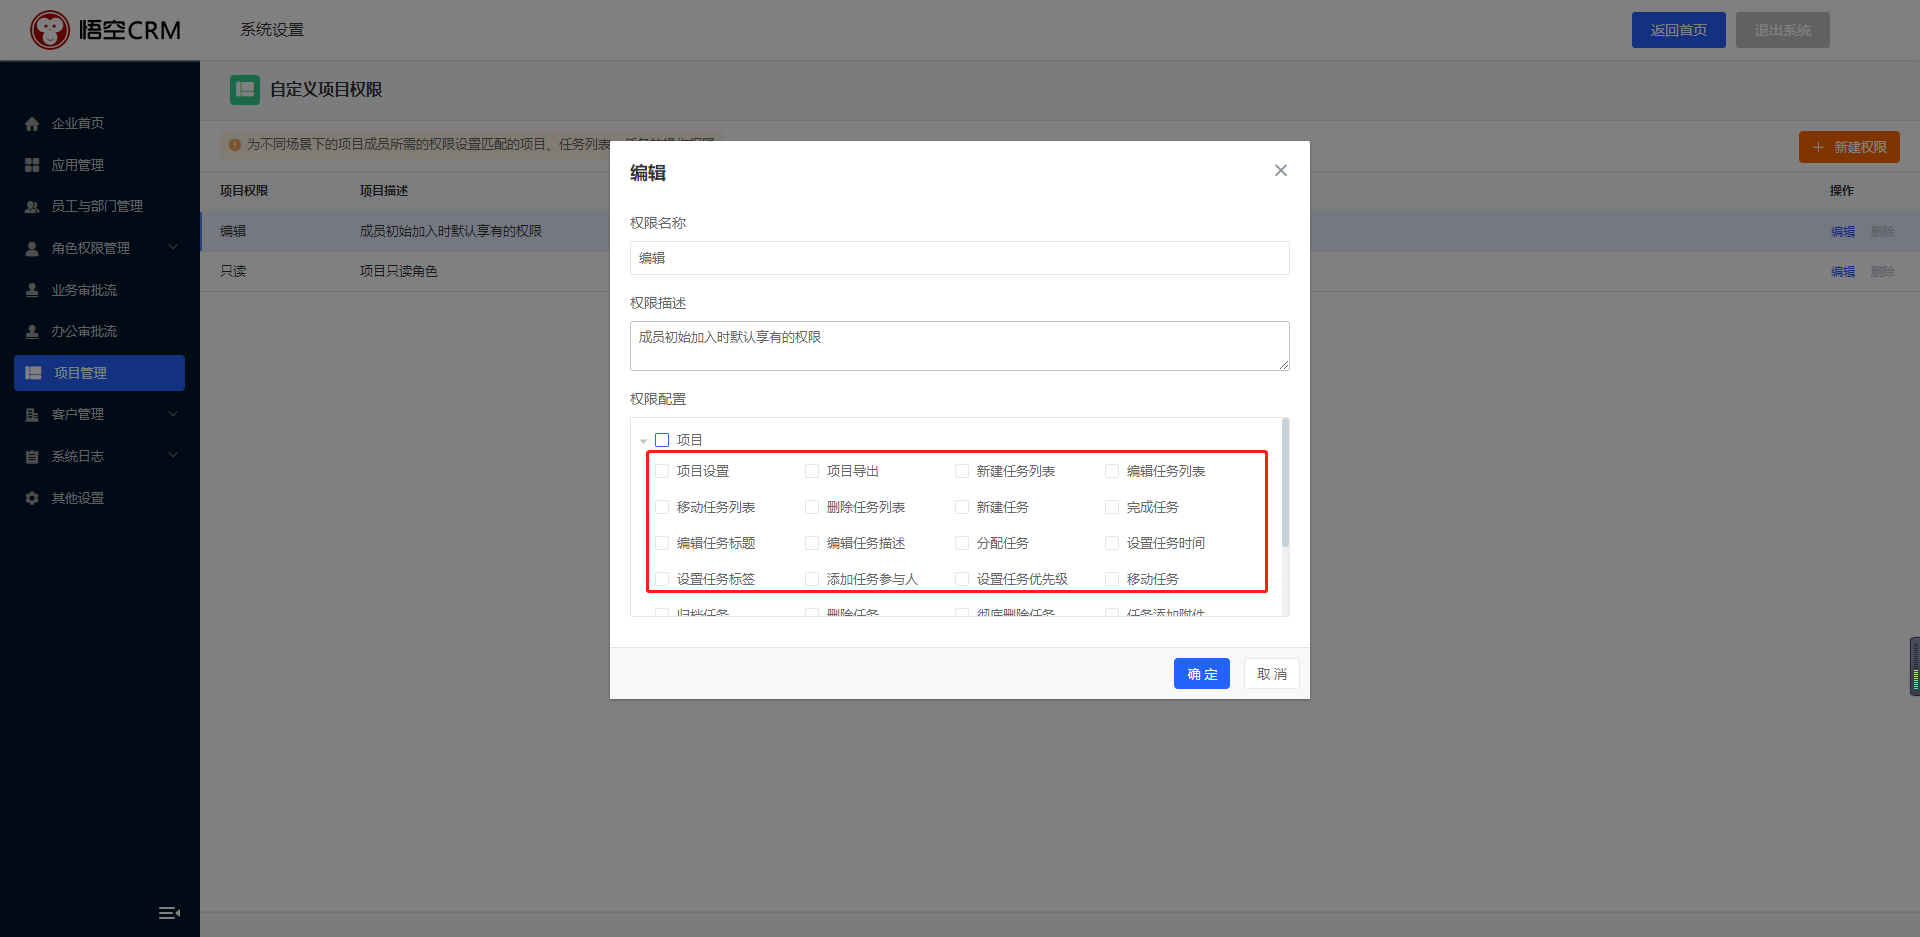The width and height of the screenshot is (1920, 937).
Task: Click the 员工与部门管理 people icon
Action: click(32, 207)
